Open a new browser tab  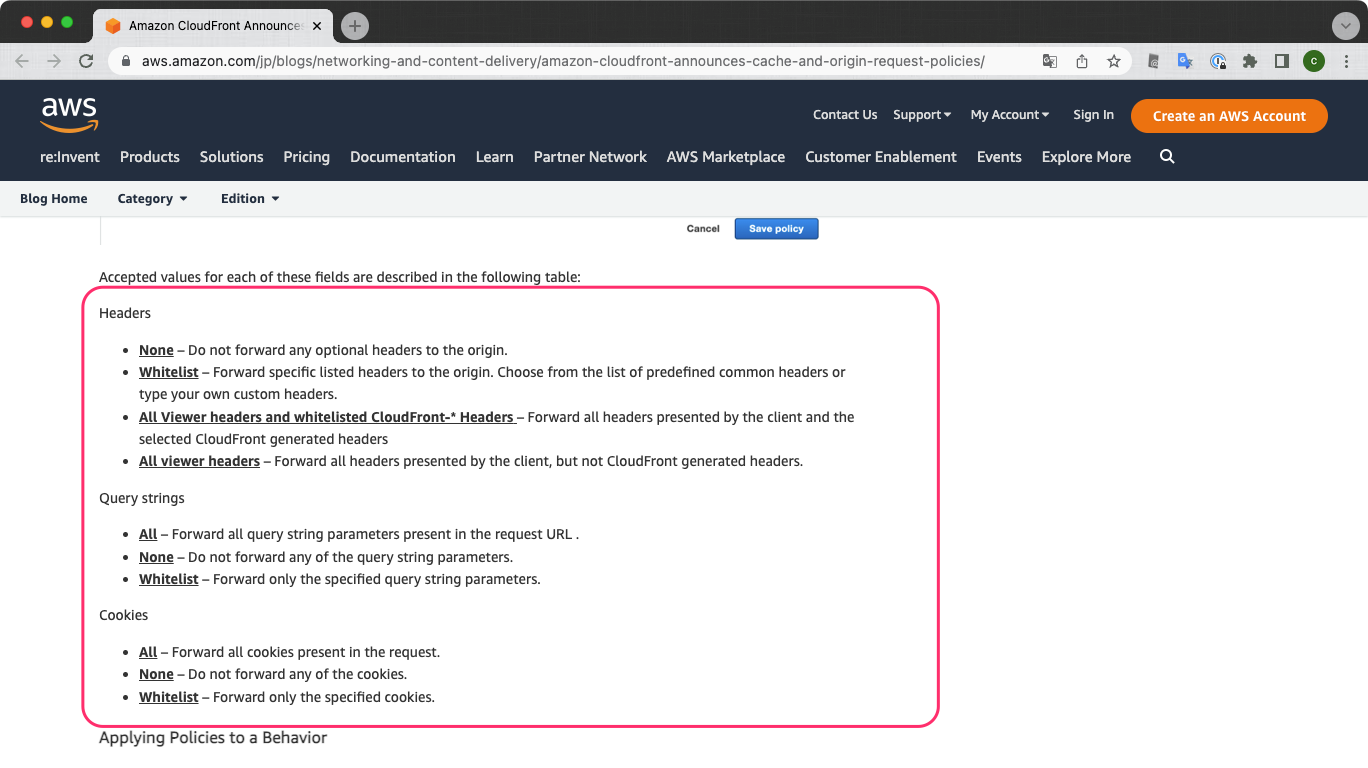[x=355, y=26]
